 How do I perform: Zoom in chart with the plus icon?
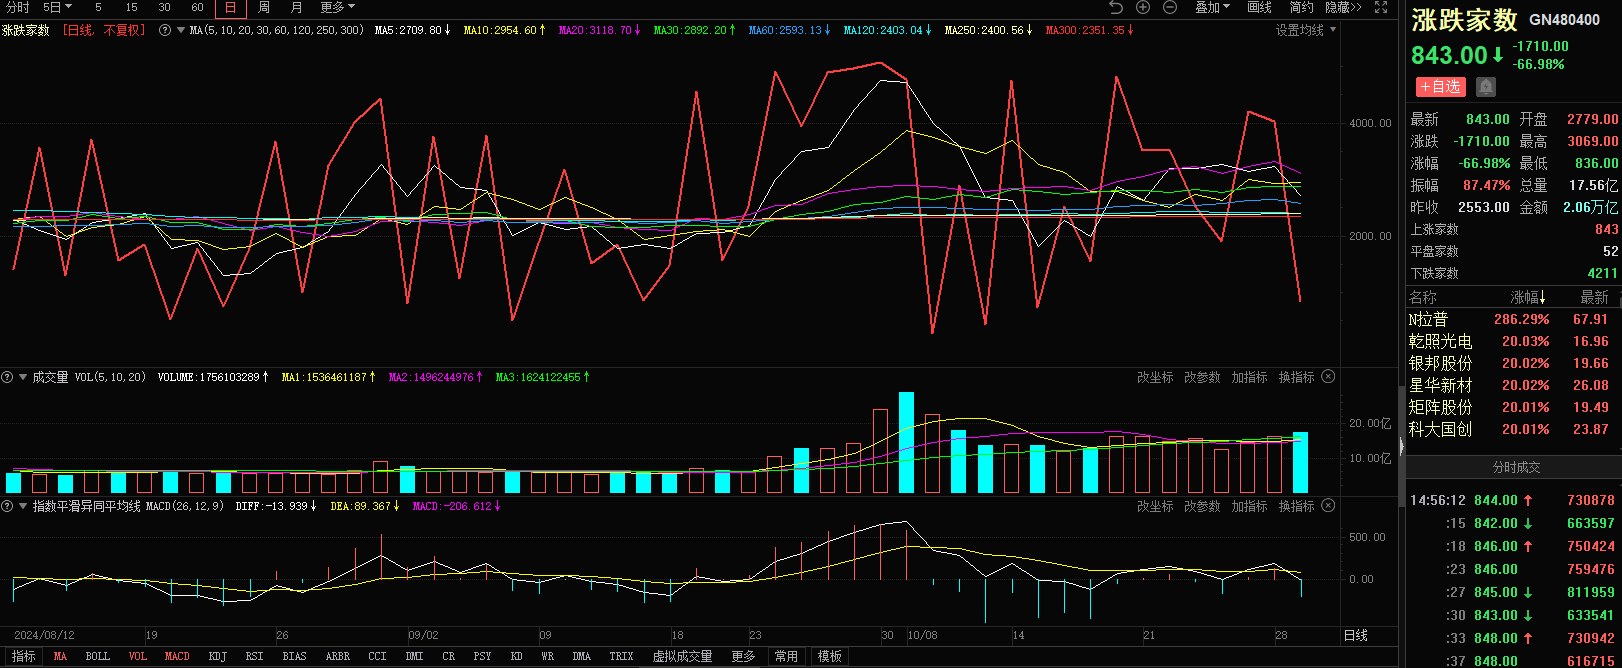1143,7
